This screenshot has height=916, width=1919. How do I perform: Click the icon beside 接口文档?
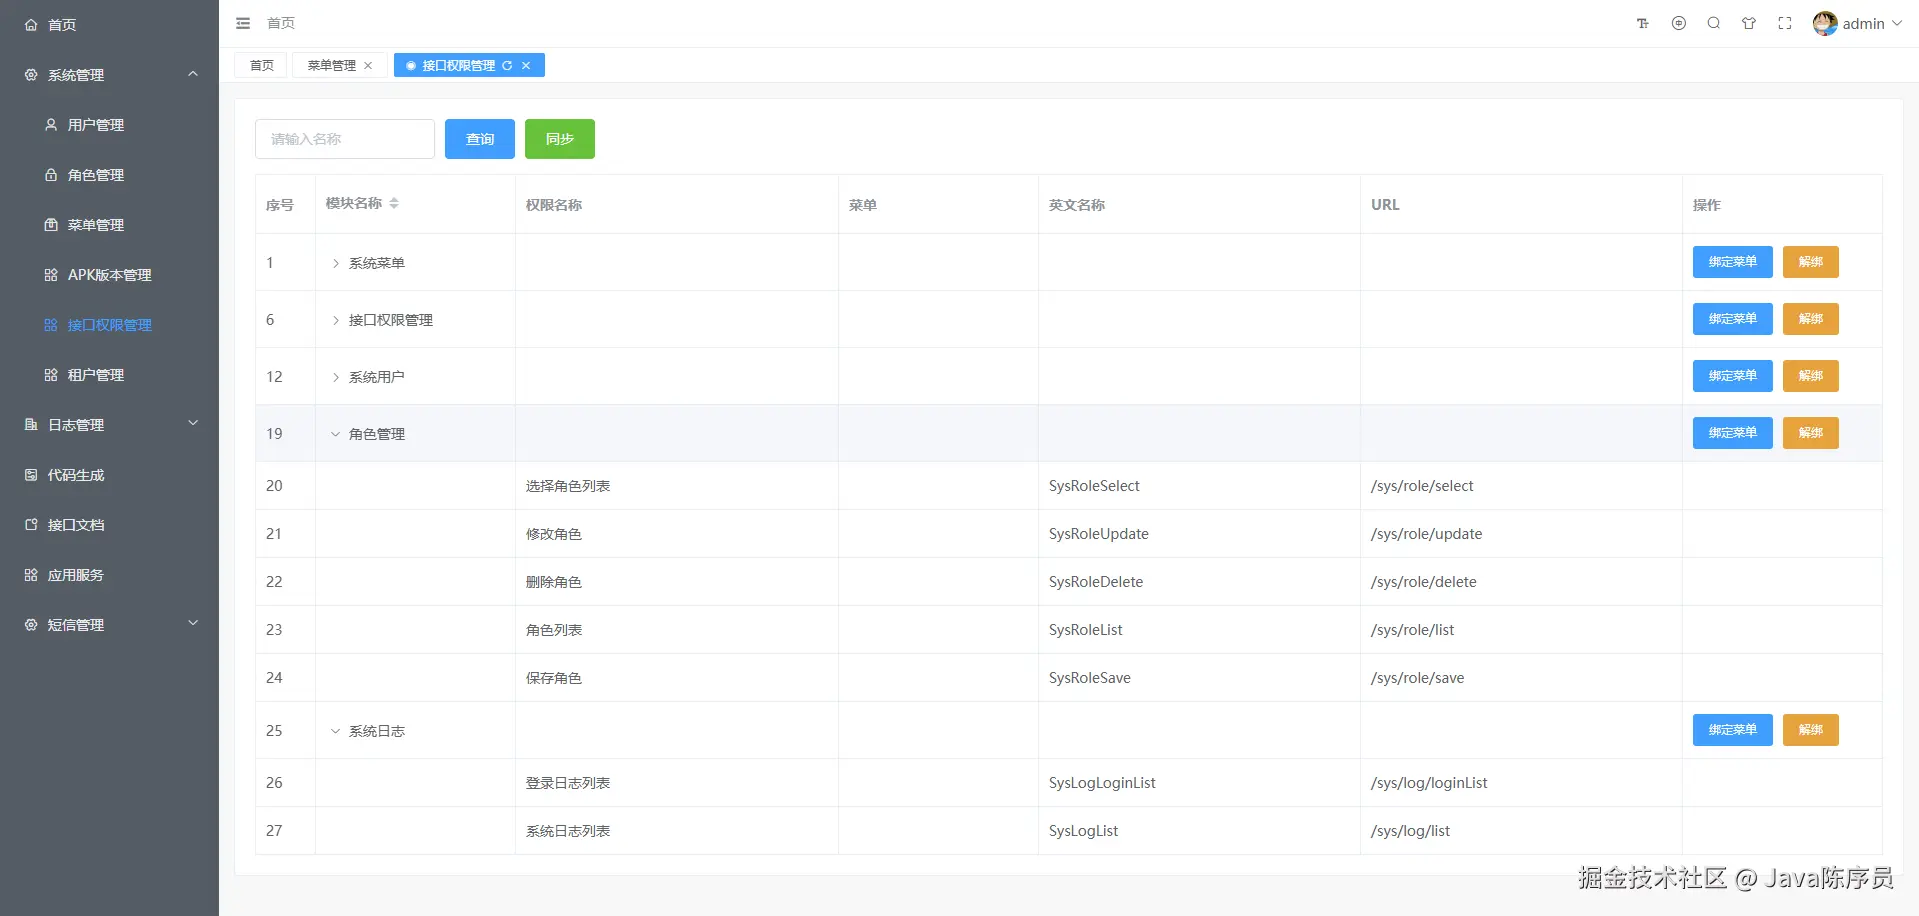tap(31, 525)
